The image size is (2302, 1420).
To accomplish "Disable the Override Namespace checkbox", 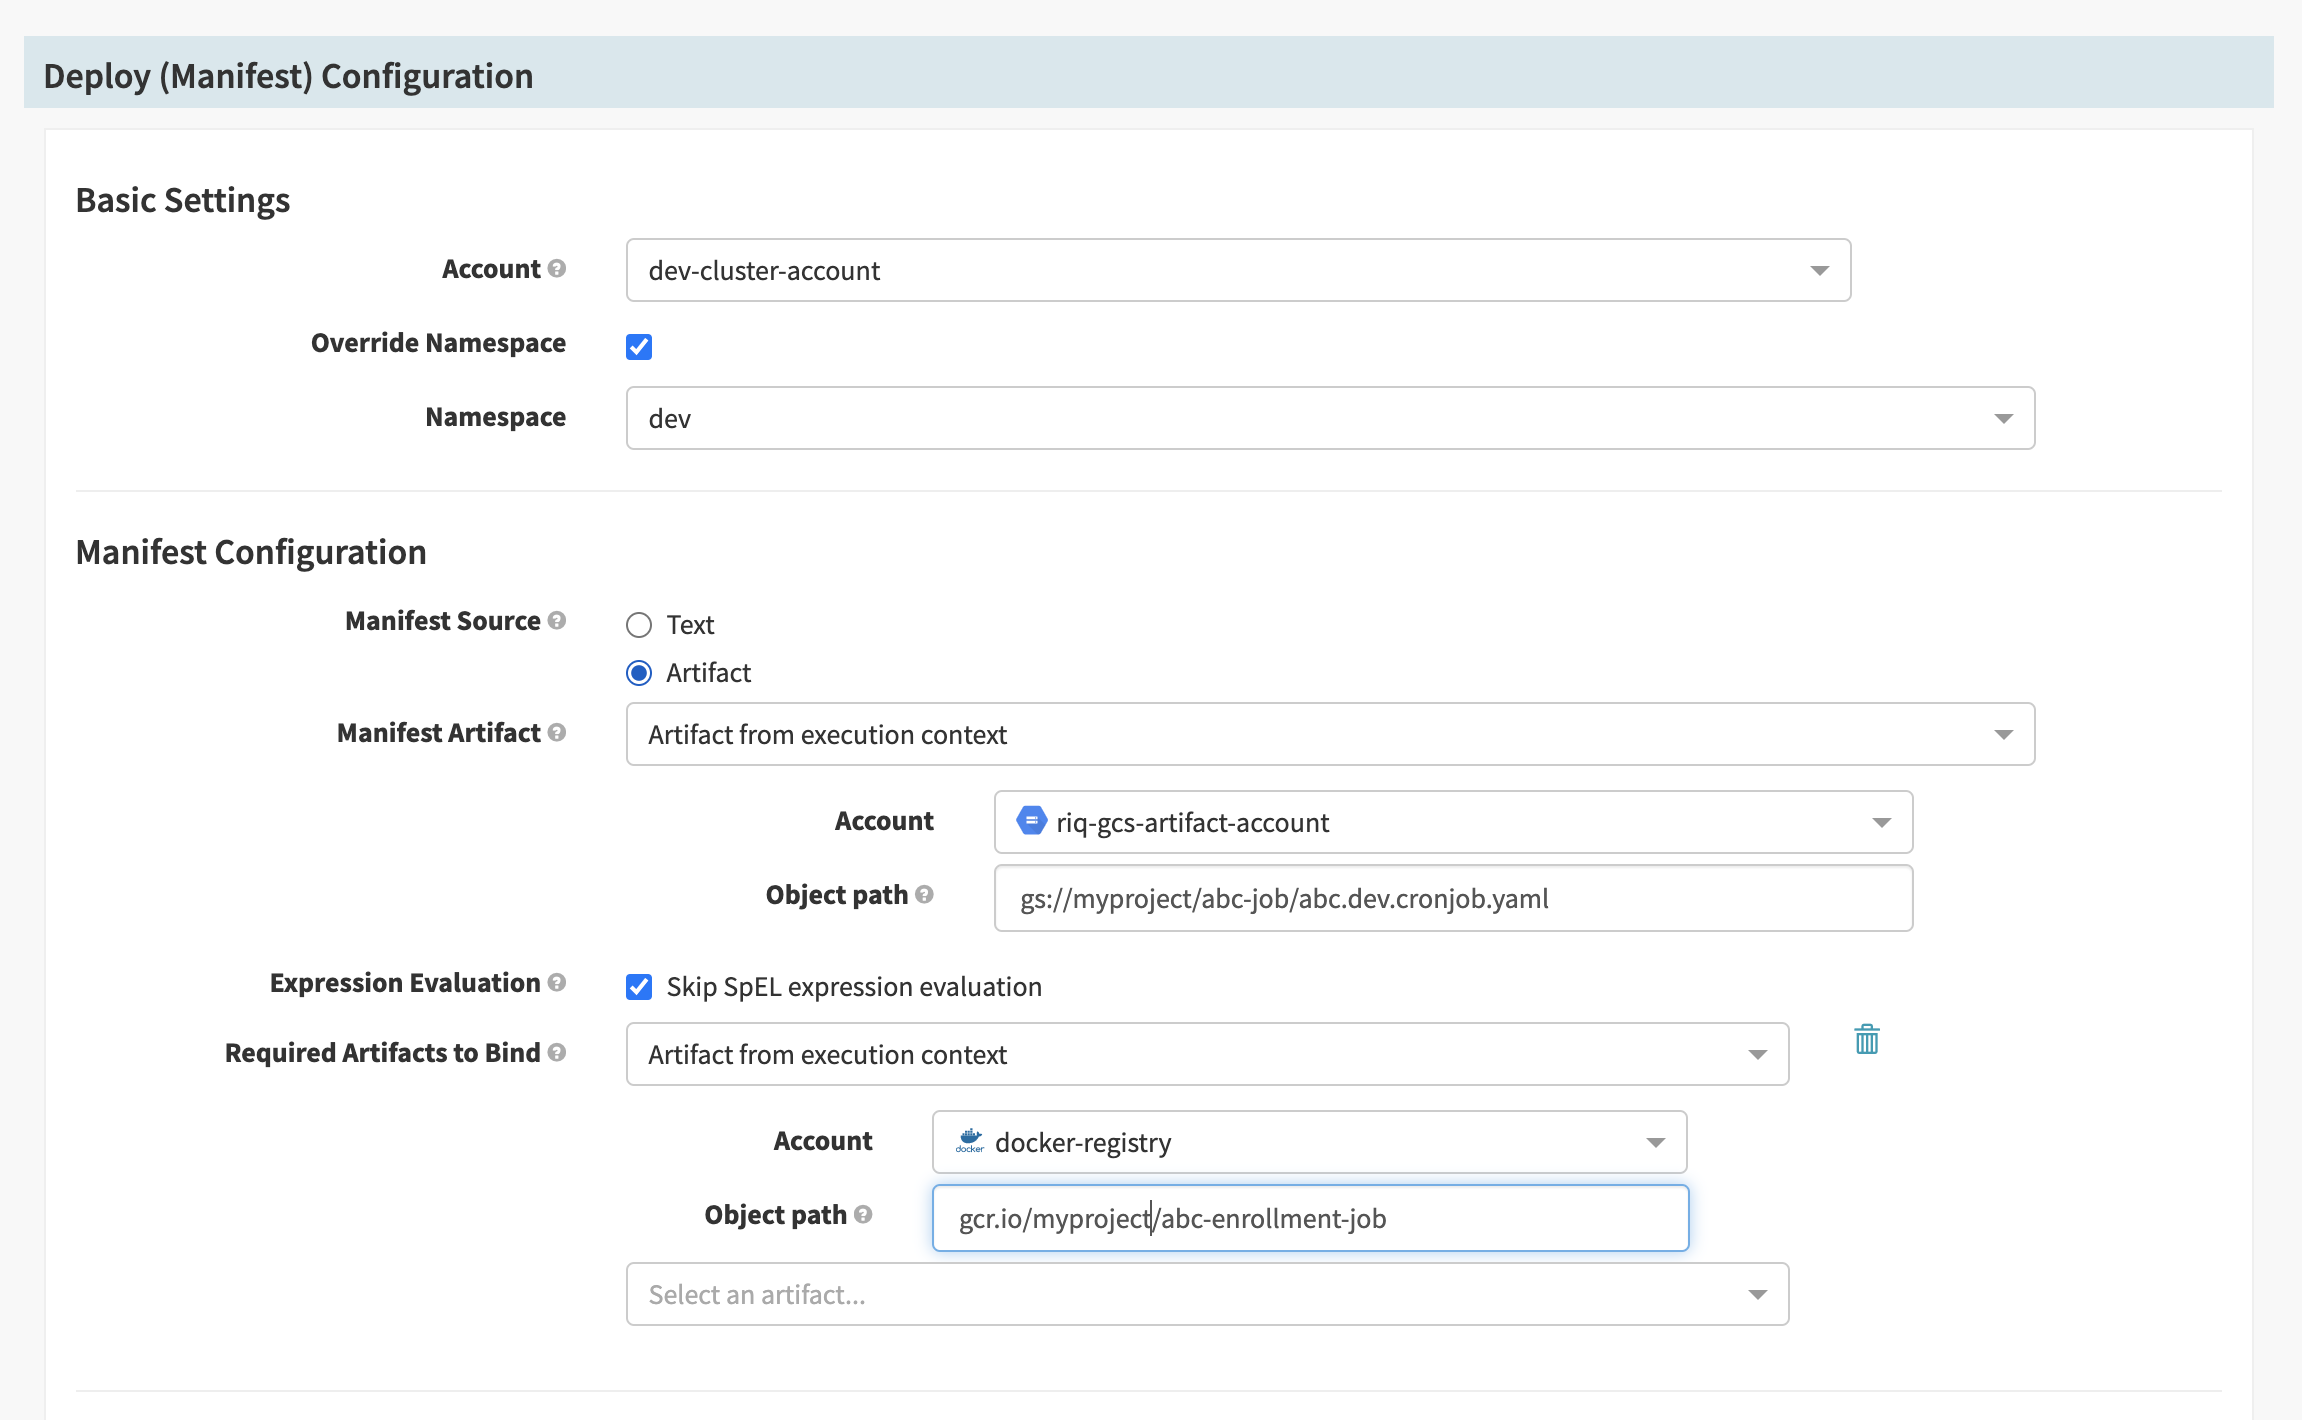I will [x=638, y=347].
